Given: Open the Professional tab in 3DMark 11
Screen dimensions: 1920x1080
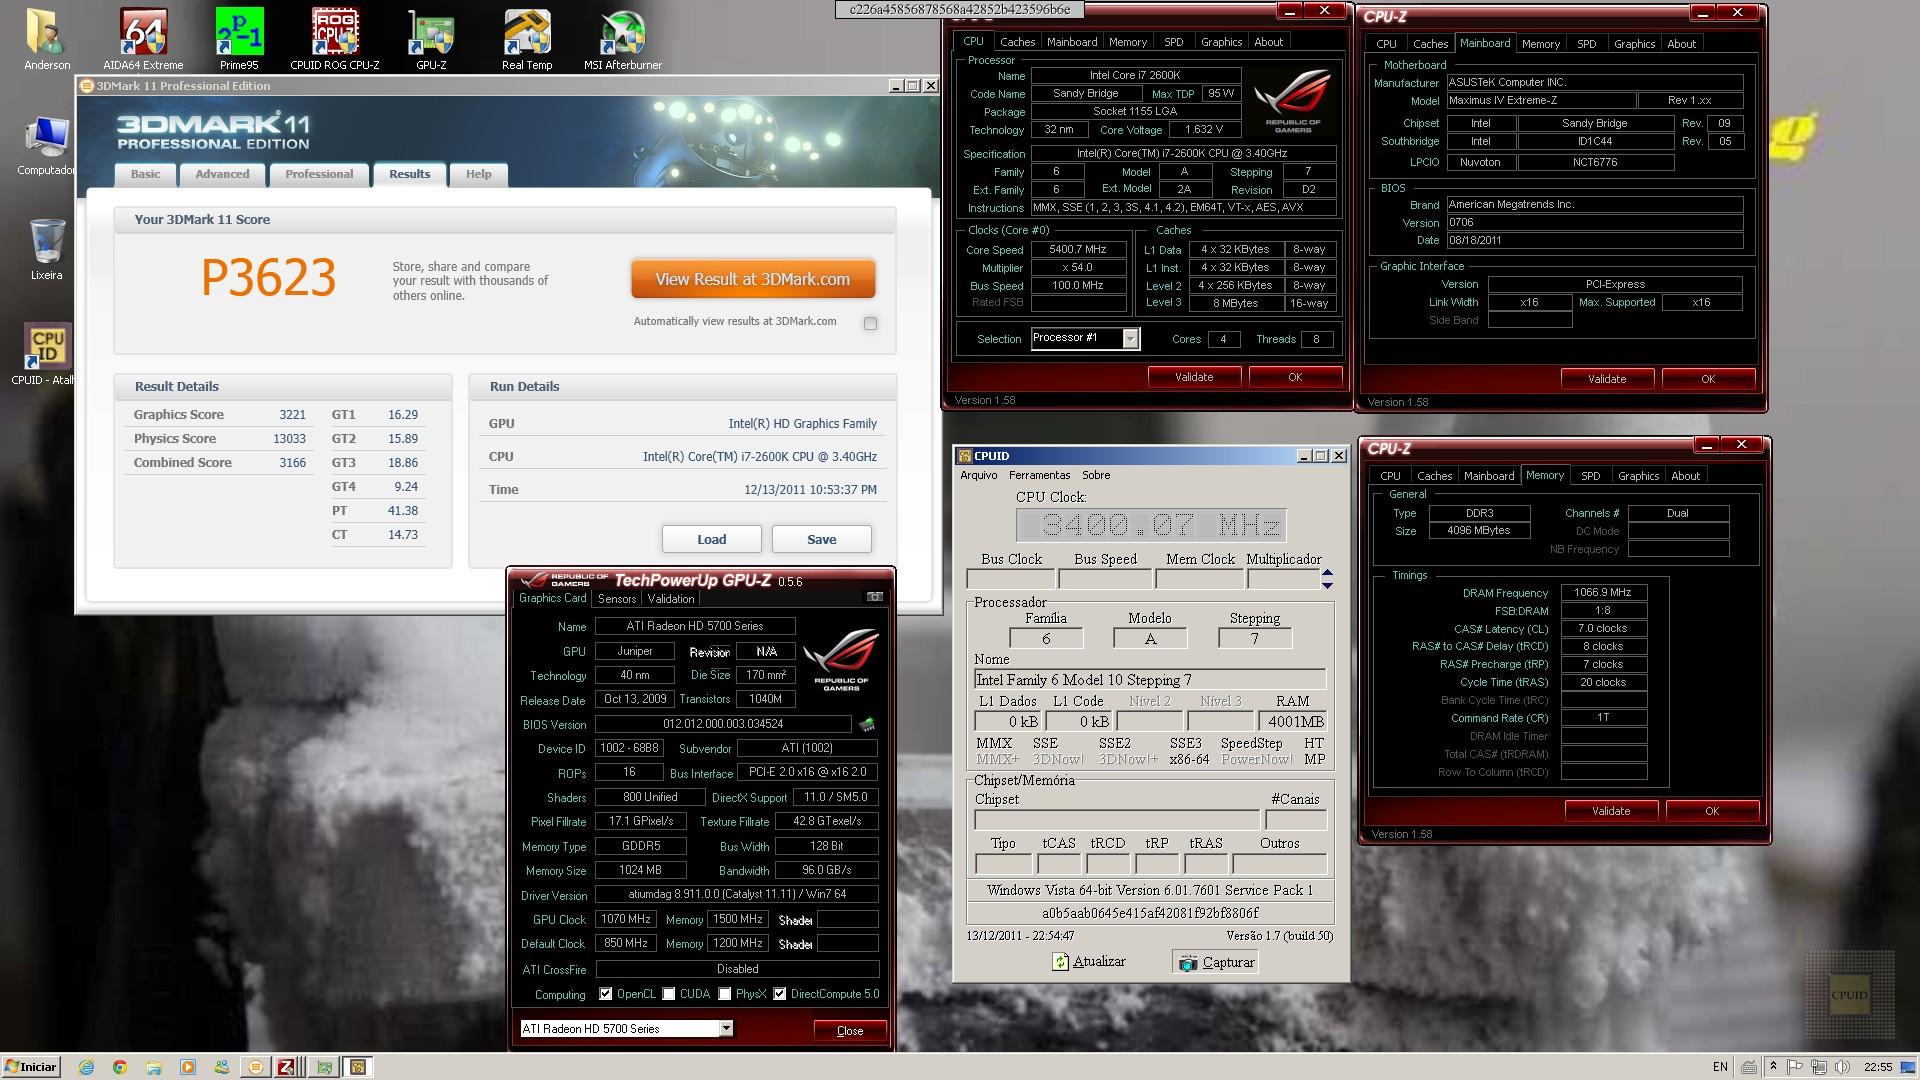Looking at the screenshot, I should click(319, 174).
